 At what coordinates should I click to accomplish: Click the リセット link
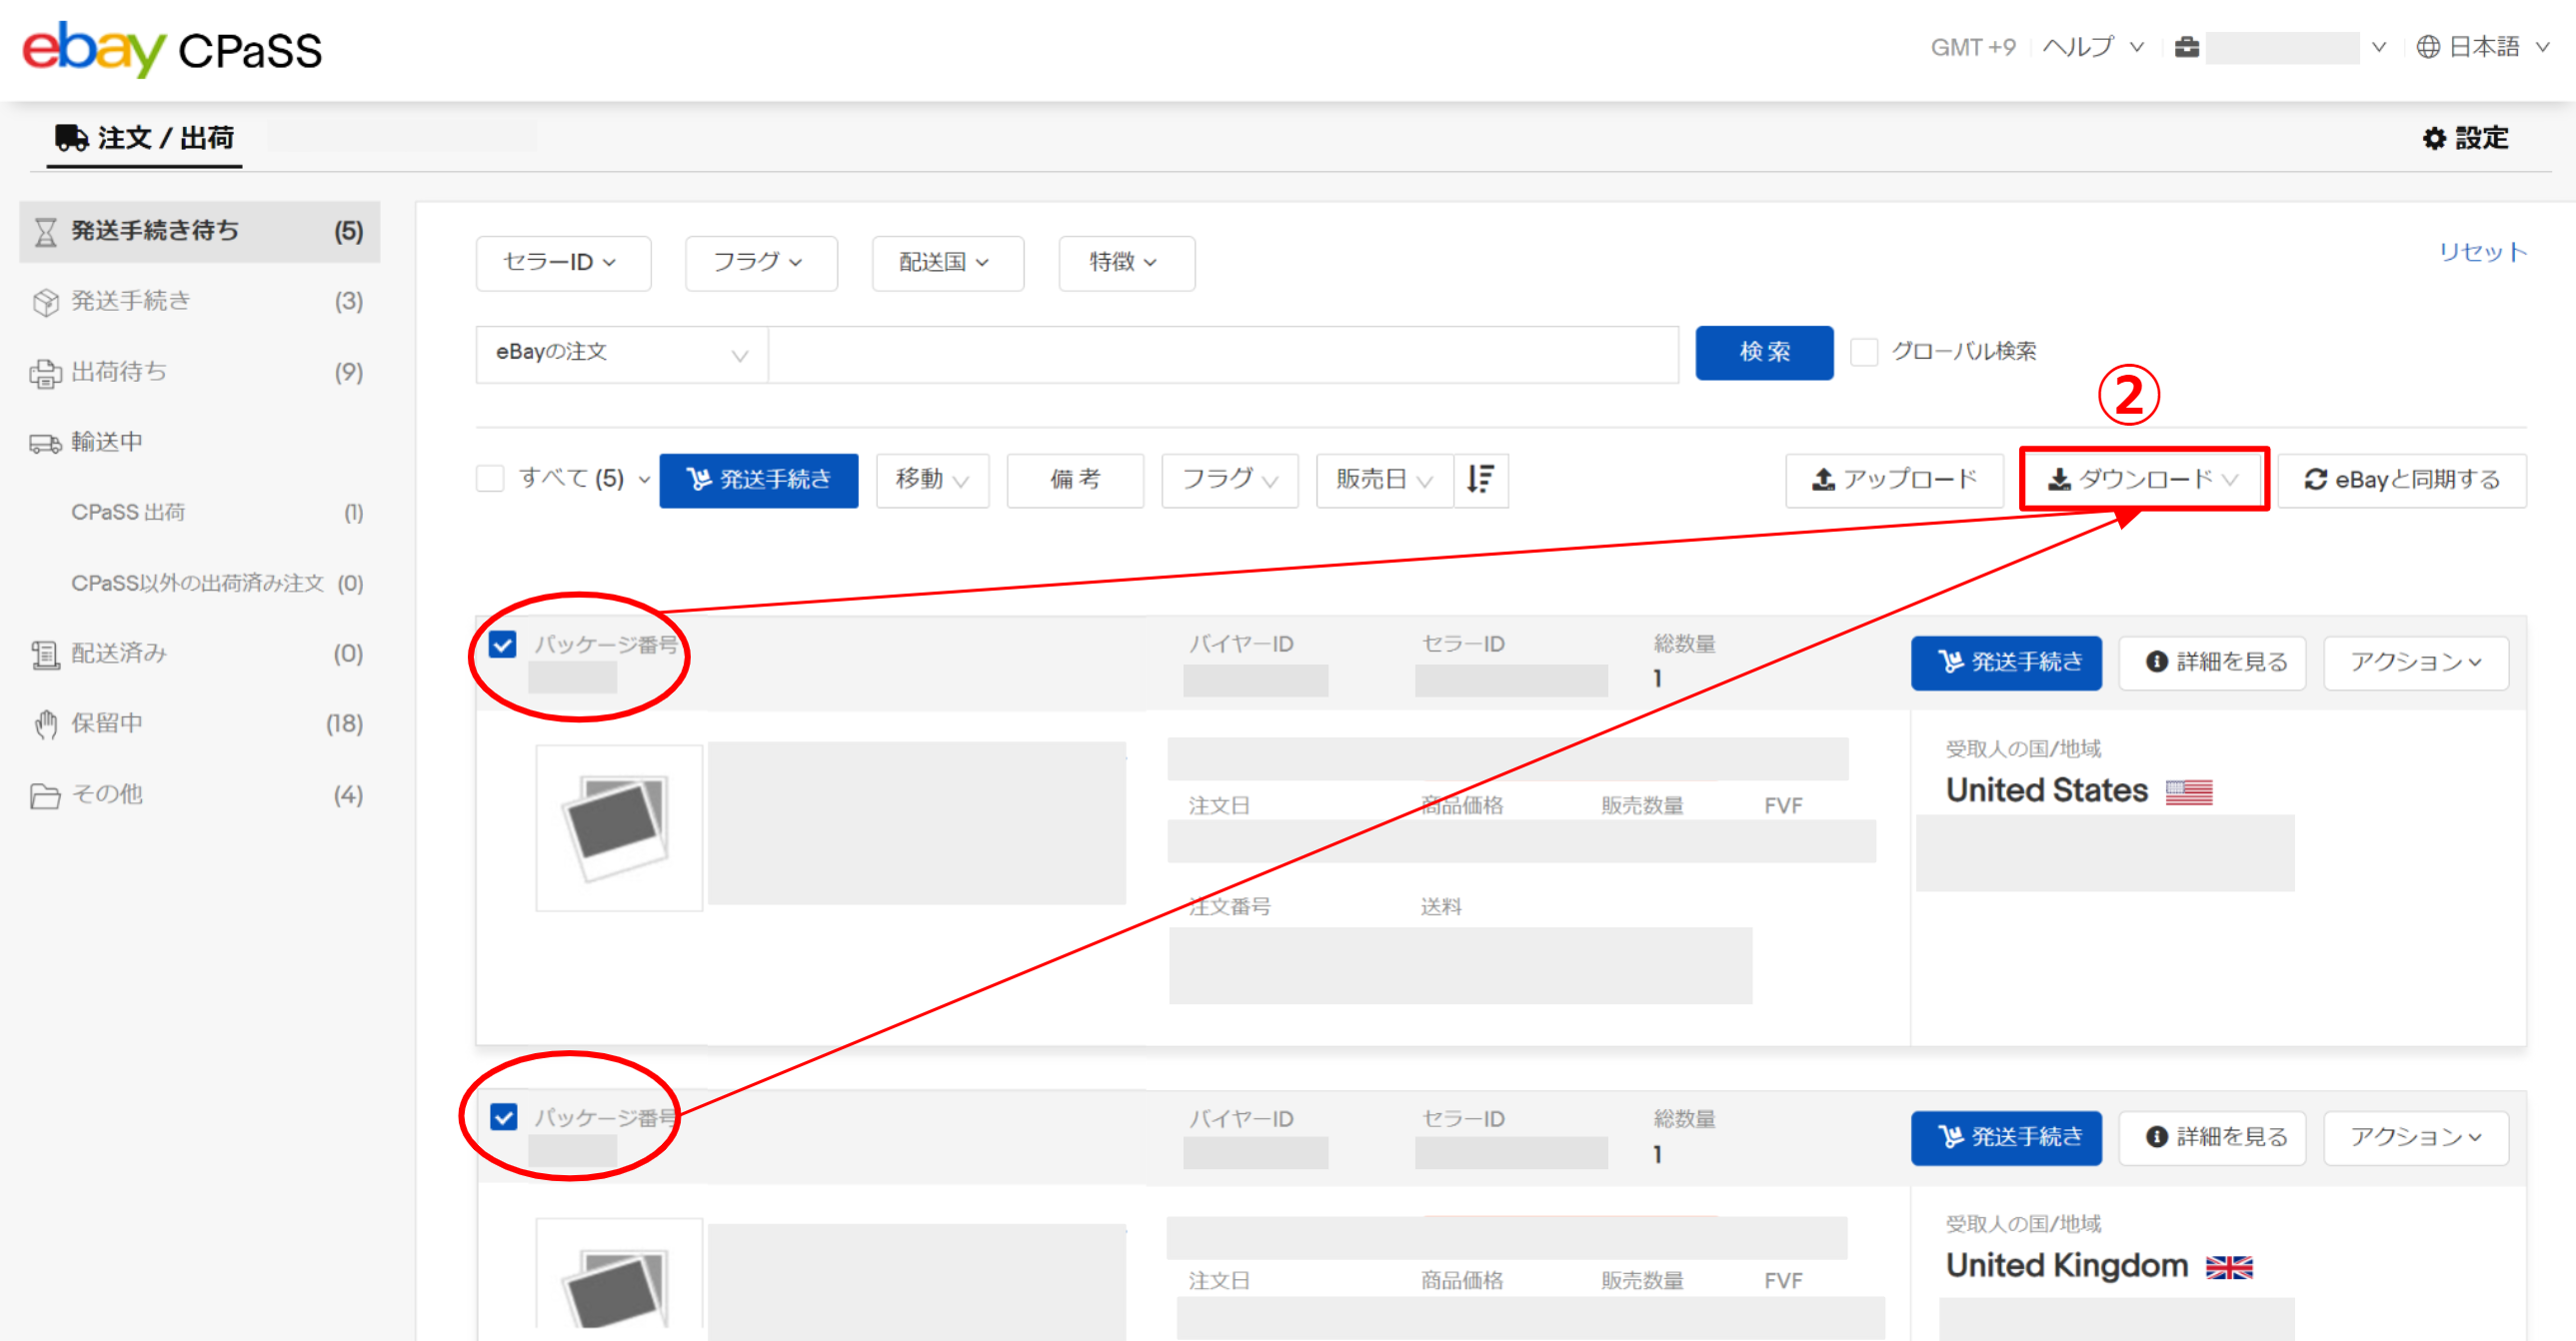coord(2482,251)
